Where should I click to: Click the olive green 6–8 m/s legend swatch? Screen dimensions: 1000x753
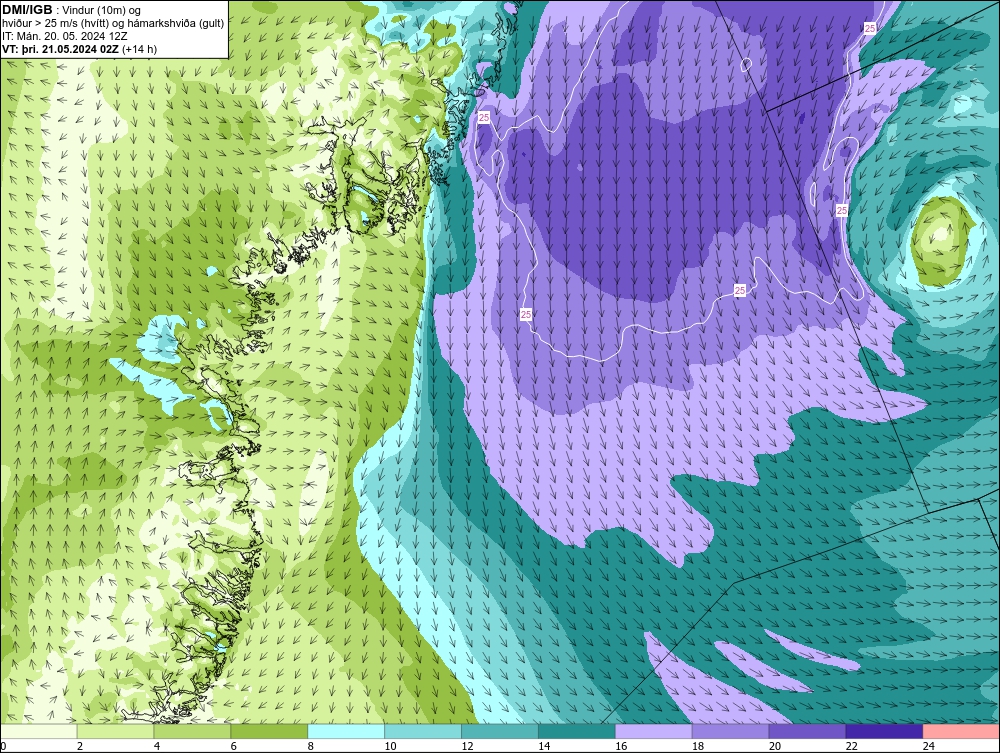[269, 731]
